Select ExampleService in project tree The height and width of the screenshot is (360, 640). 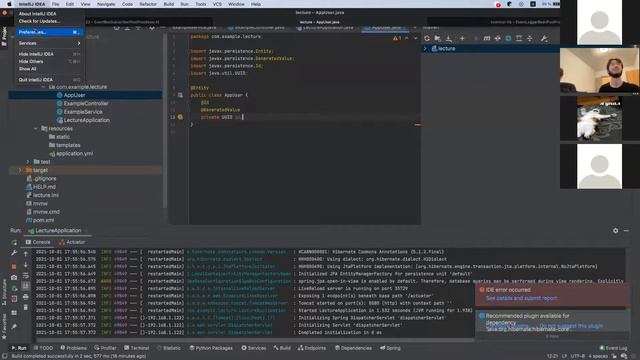click(x=83, y=112)
